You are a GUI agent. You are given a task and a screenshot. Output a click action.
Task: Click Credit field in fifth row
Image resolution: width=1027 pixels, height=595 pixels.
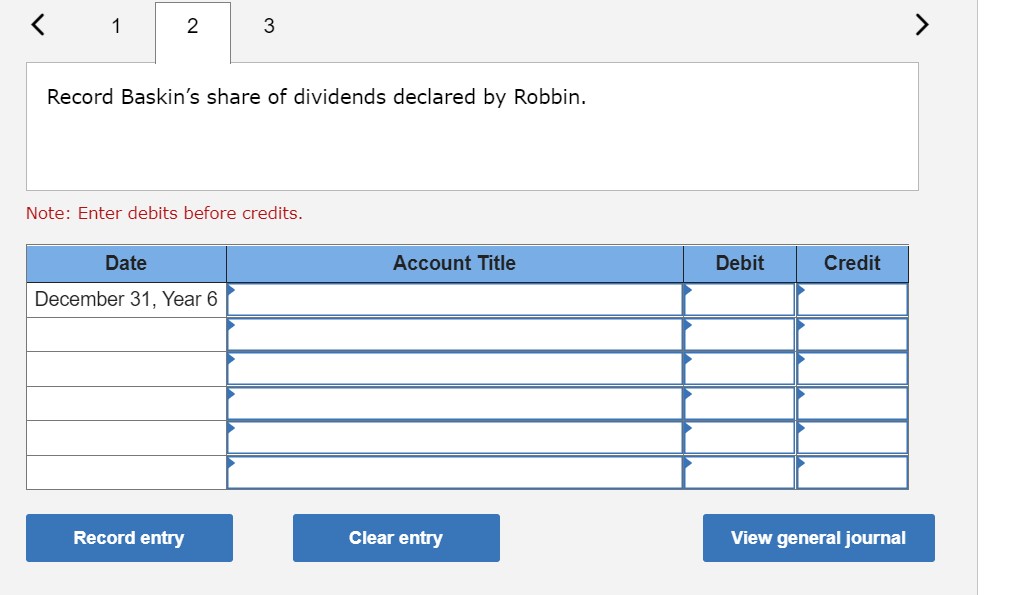(x=852, y=438)
